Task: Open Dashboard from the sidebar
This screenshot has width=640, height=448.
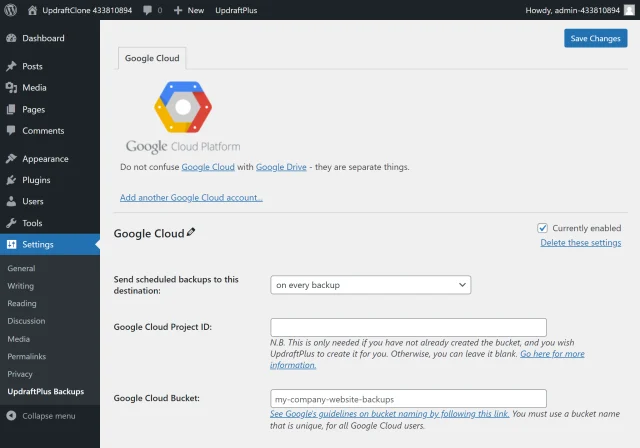Action: pos(43,38)
